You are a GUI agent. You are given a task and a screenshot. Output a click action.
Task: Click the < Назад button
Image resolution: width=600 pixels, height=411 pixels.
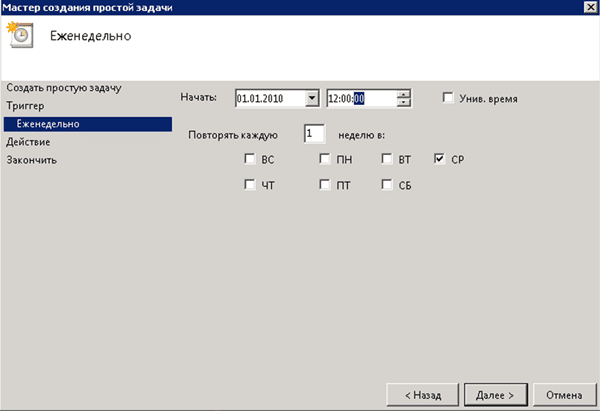[x=421, y=394]
